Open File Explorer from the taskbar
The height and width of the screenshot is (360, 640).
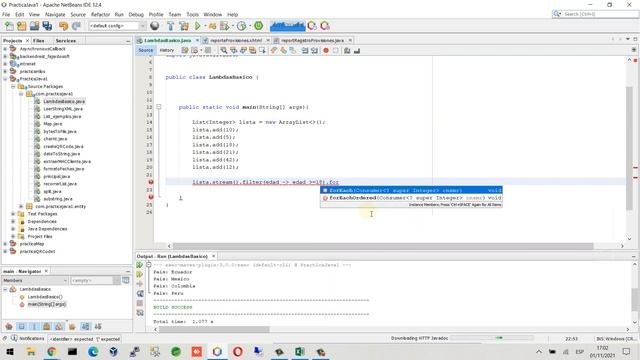31,351
